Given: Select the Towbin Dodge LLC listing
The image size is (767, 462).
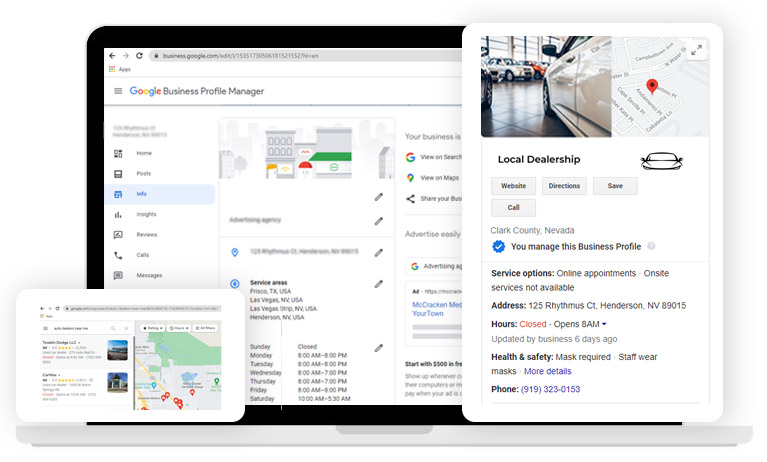Looking at the screenshot, I should point(87,352).
